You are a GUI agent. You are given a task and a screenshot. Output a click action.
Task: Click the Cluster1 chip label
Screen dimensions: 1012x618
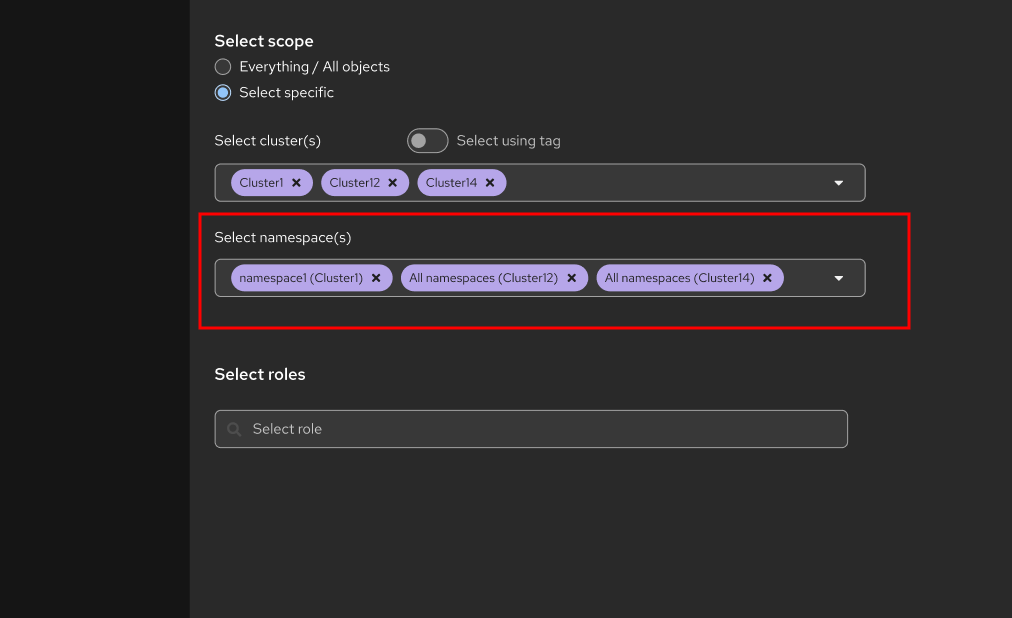pyautogui.click(x=262, y=183)
